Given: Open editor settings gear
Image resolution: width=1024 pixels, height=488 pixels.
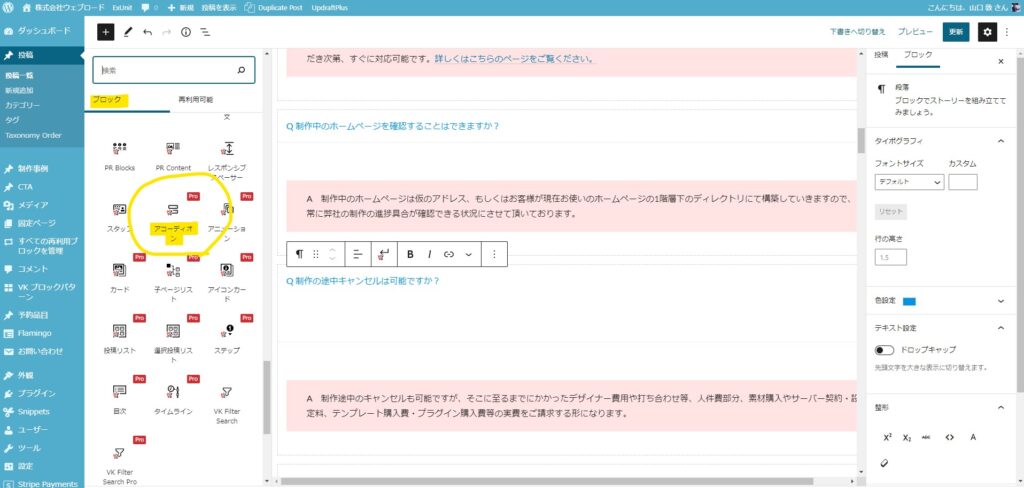Looking at the screenshot, I should 987,32.
